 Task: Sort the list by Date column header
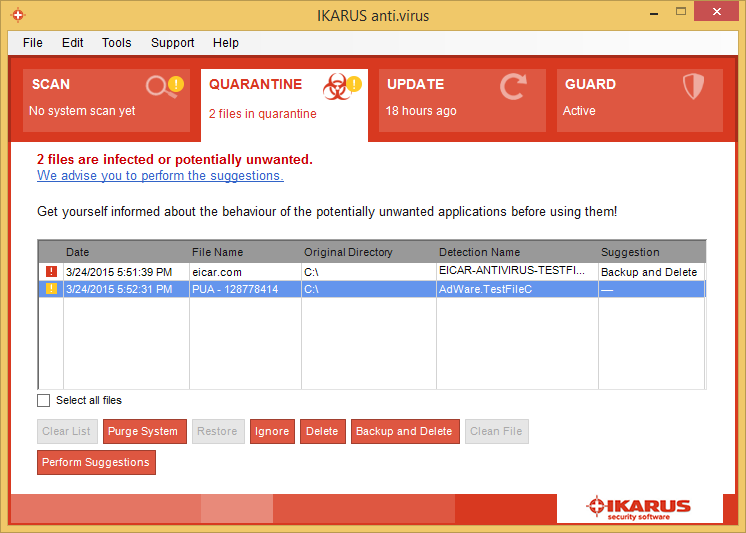tap(78, 252)
